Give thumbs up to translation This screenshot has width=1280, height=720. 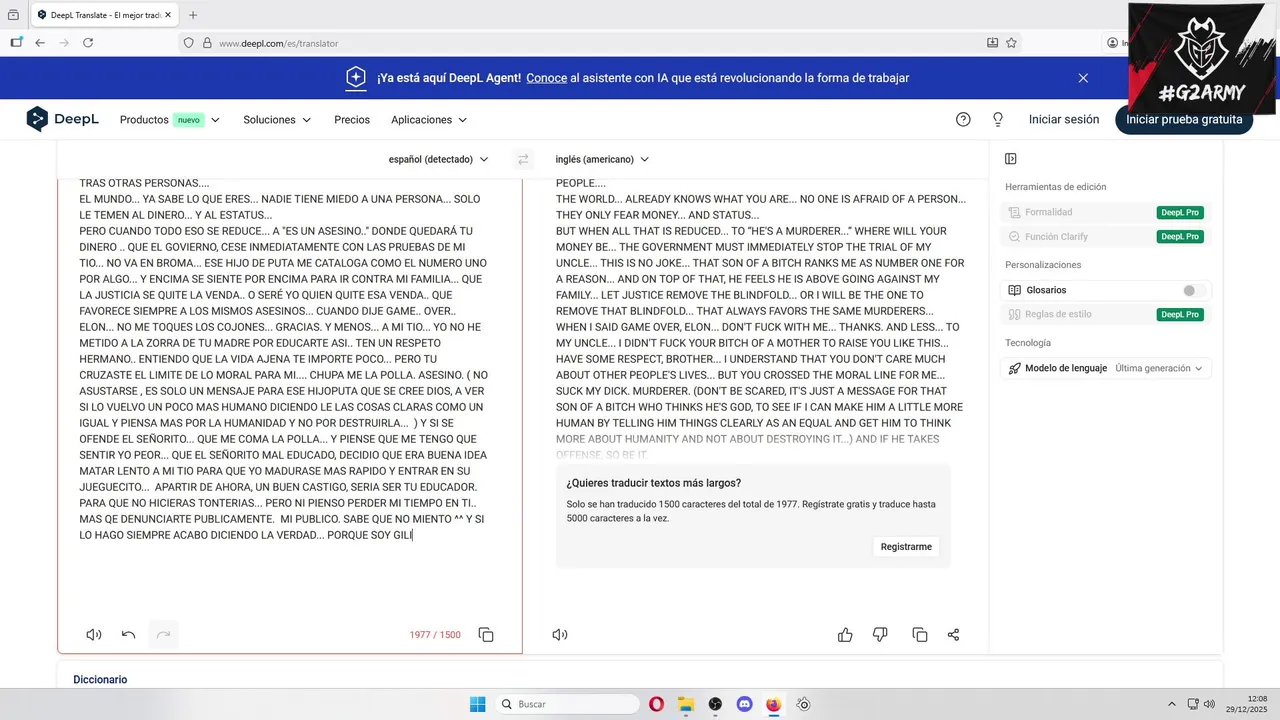point(845,634)
